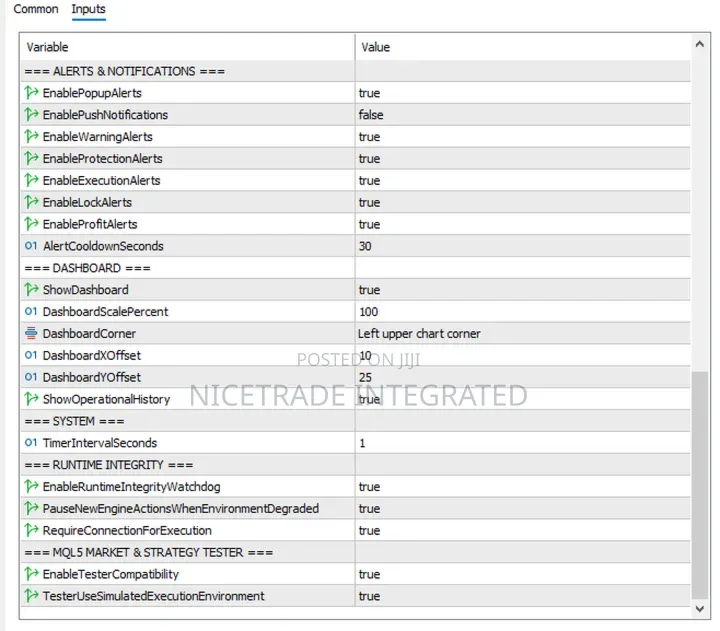This screenshot has width=720, height=631.
Task: Click the DashboardYOffset integer icon
Action: pos(31,377)
